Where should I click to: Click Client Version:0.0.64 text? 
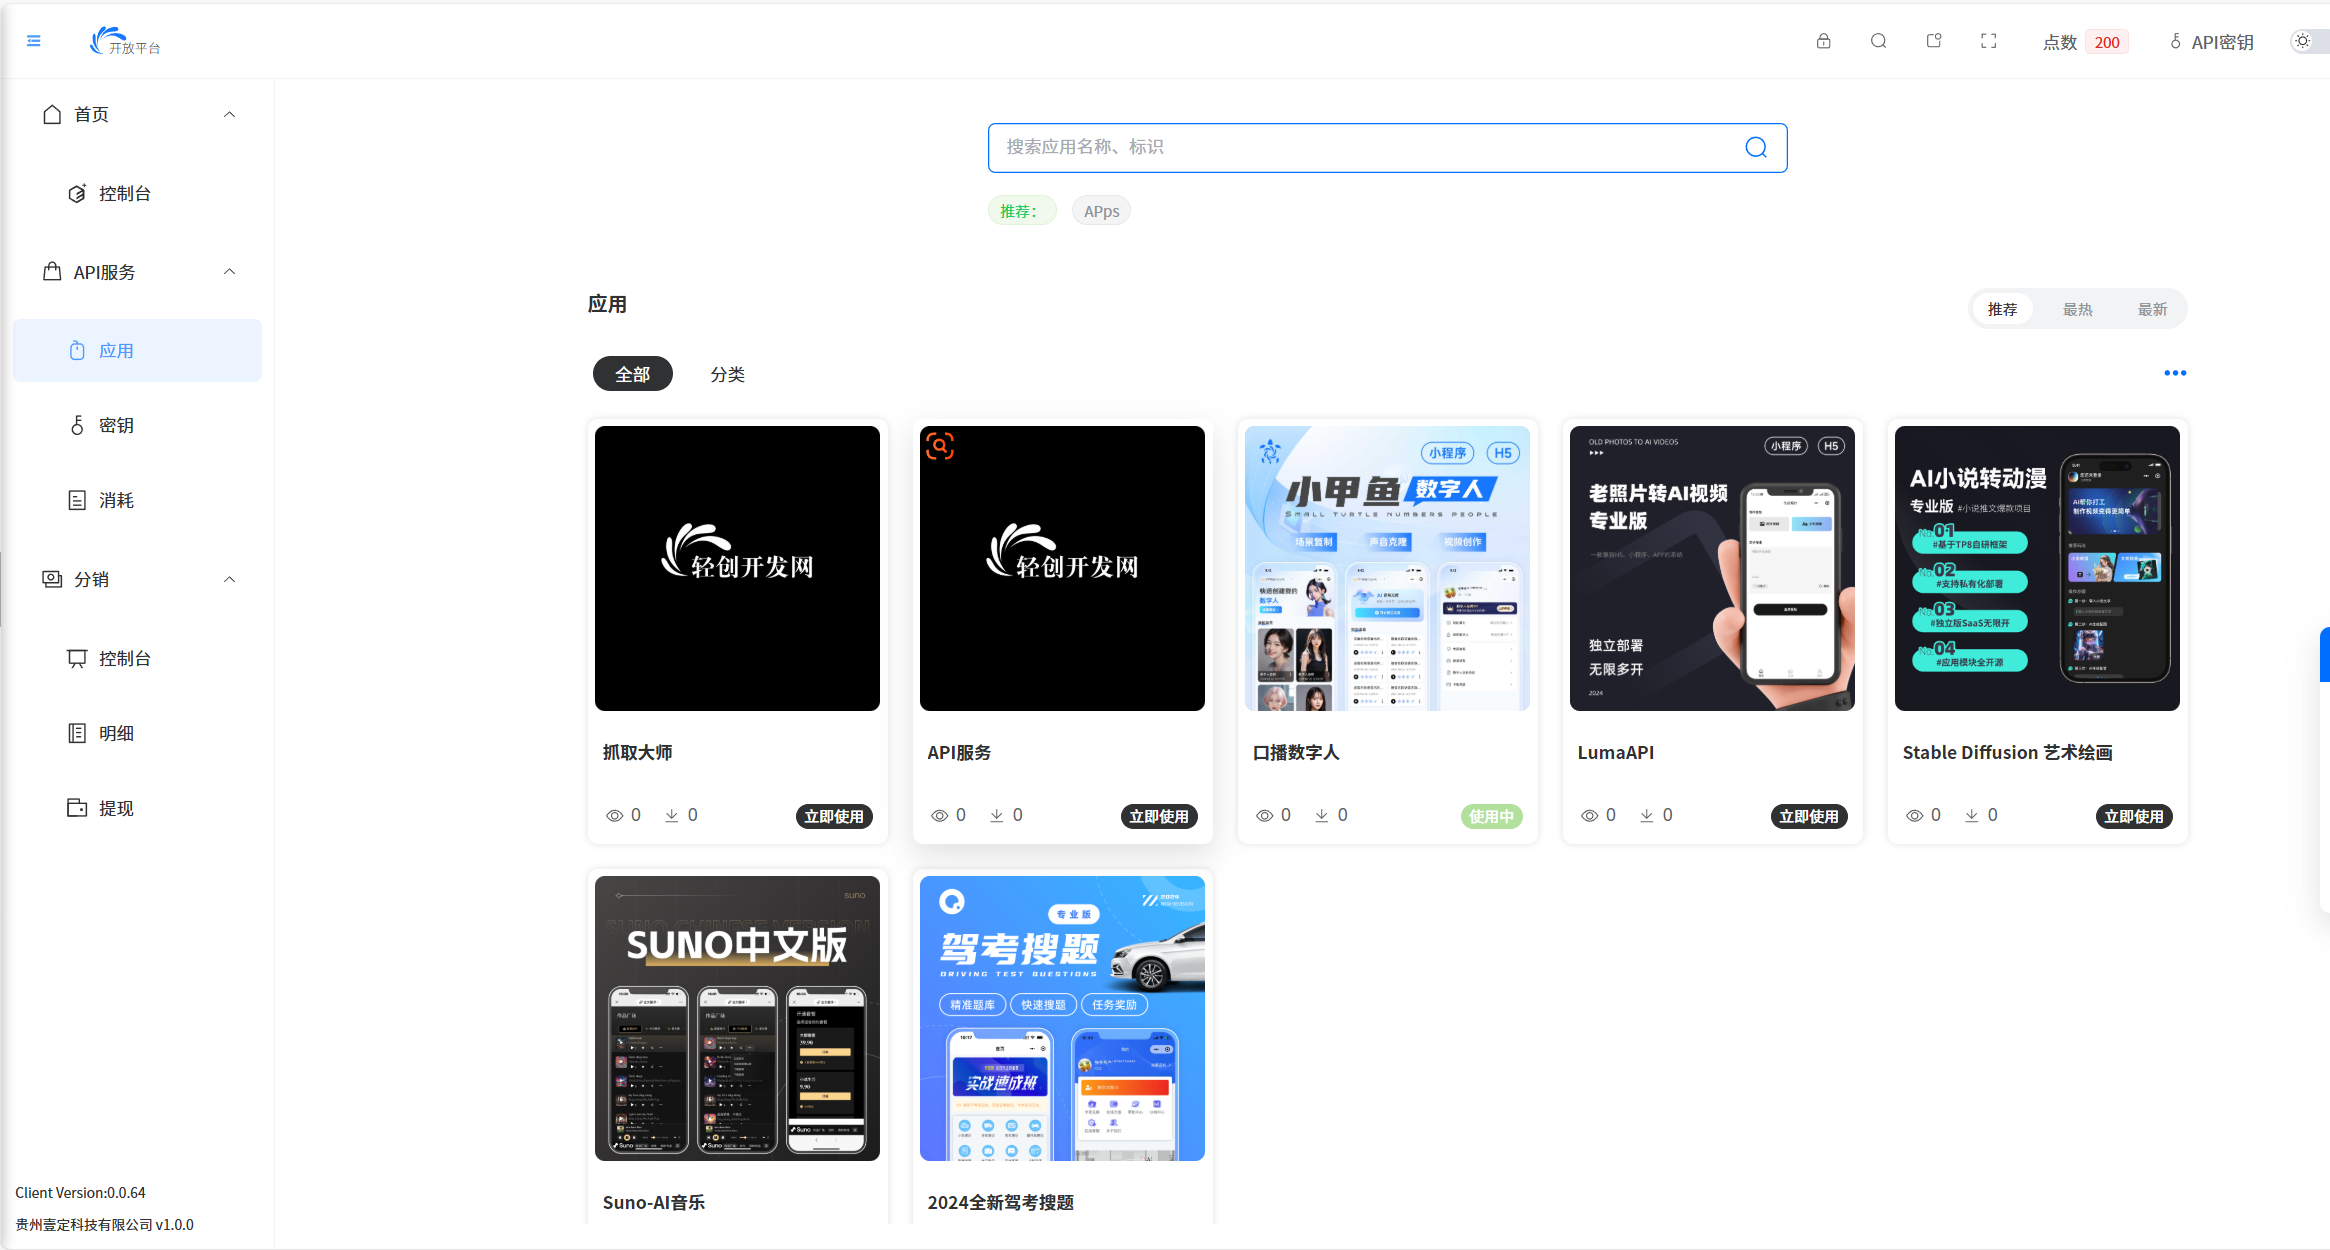click(x=80, y=1192)
